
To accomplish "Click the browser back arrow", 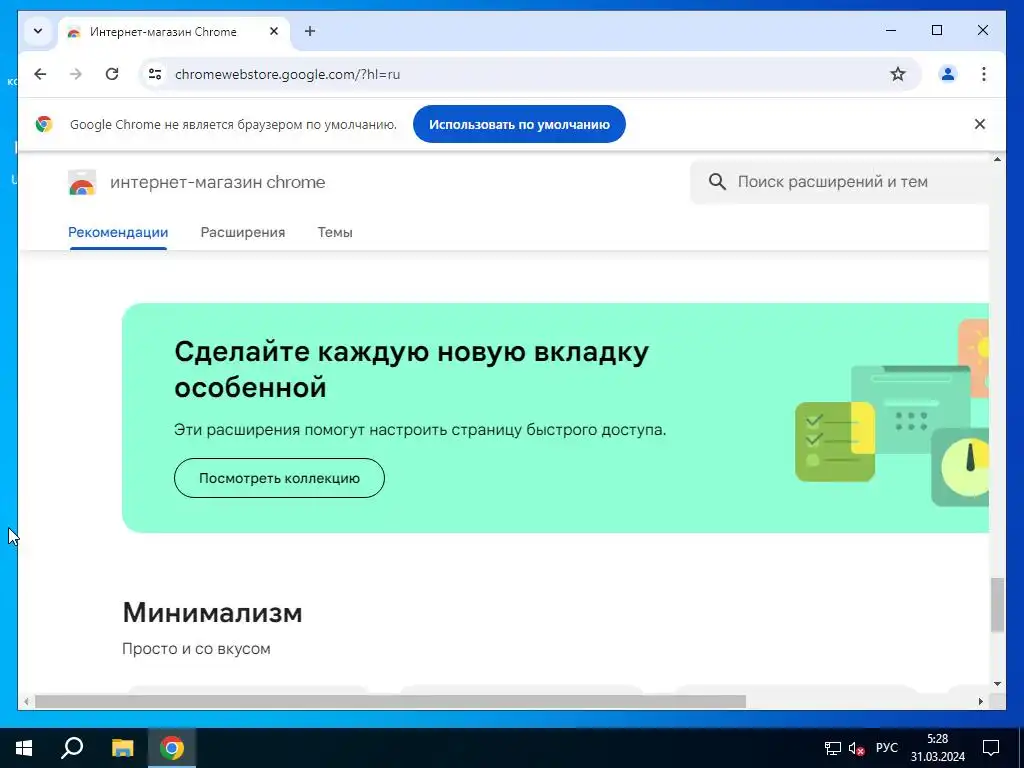I will pyautogui.click(x=40, y=74).
